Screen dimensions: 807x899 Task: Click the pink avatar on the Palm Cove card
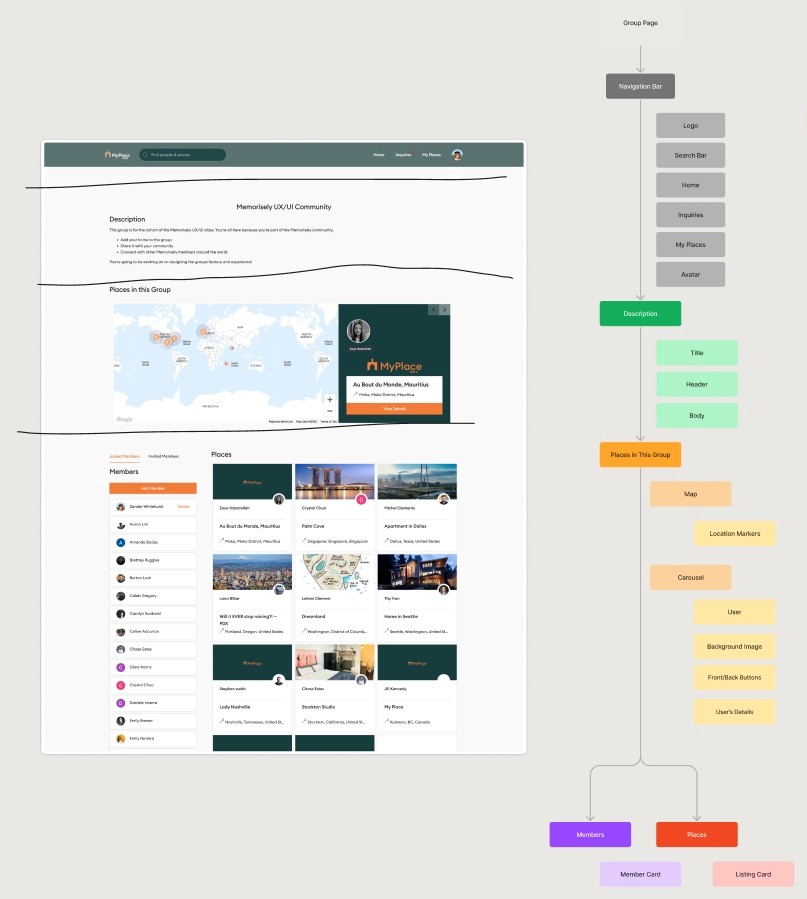point(361,499)
